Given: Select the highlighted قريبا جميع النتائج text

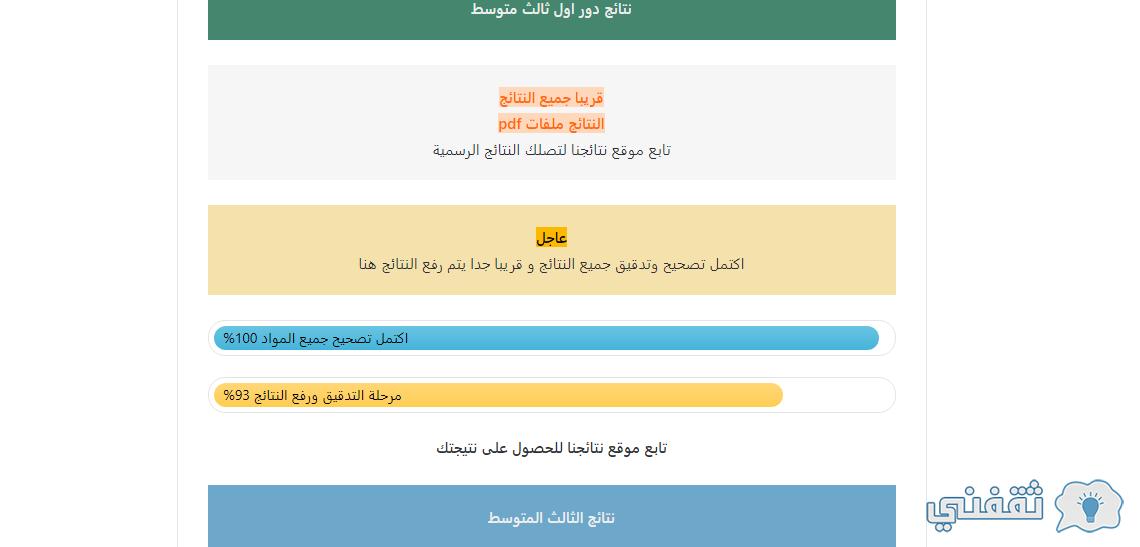Looking at the screenshot, I should [x=551, y=97].
